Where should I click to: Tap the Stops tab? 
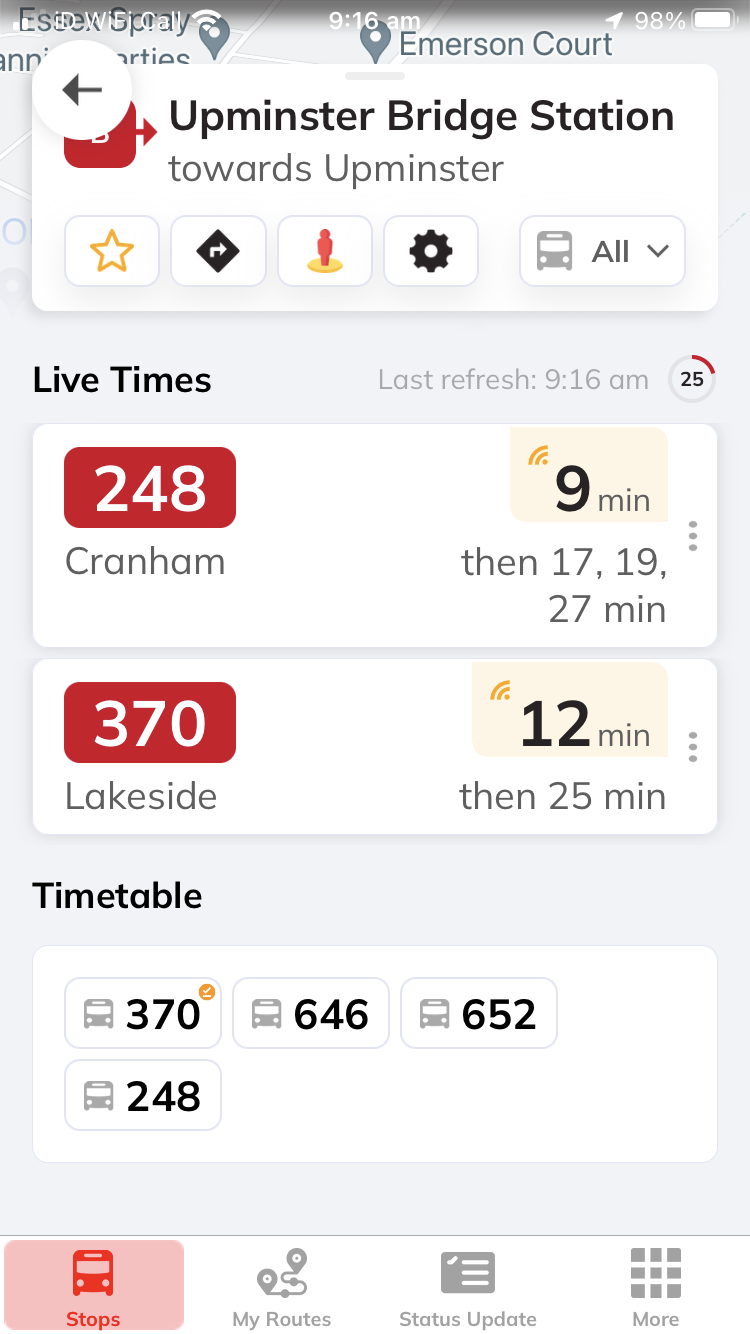click(x=94, y=1287)
